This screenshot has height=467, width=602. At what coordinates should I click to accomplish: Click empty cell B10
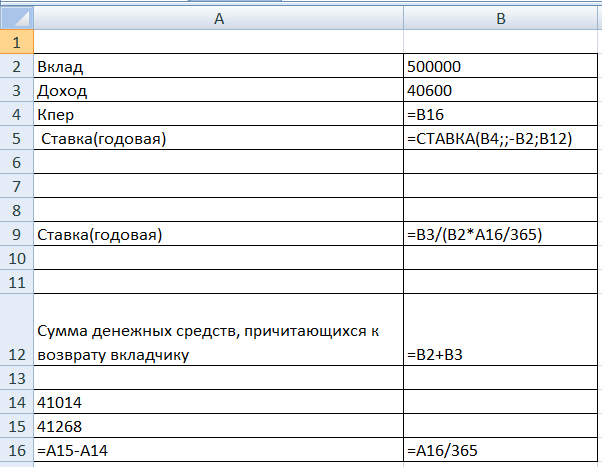coord(501,258)
